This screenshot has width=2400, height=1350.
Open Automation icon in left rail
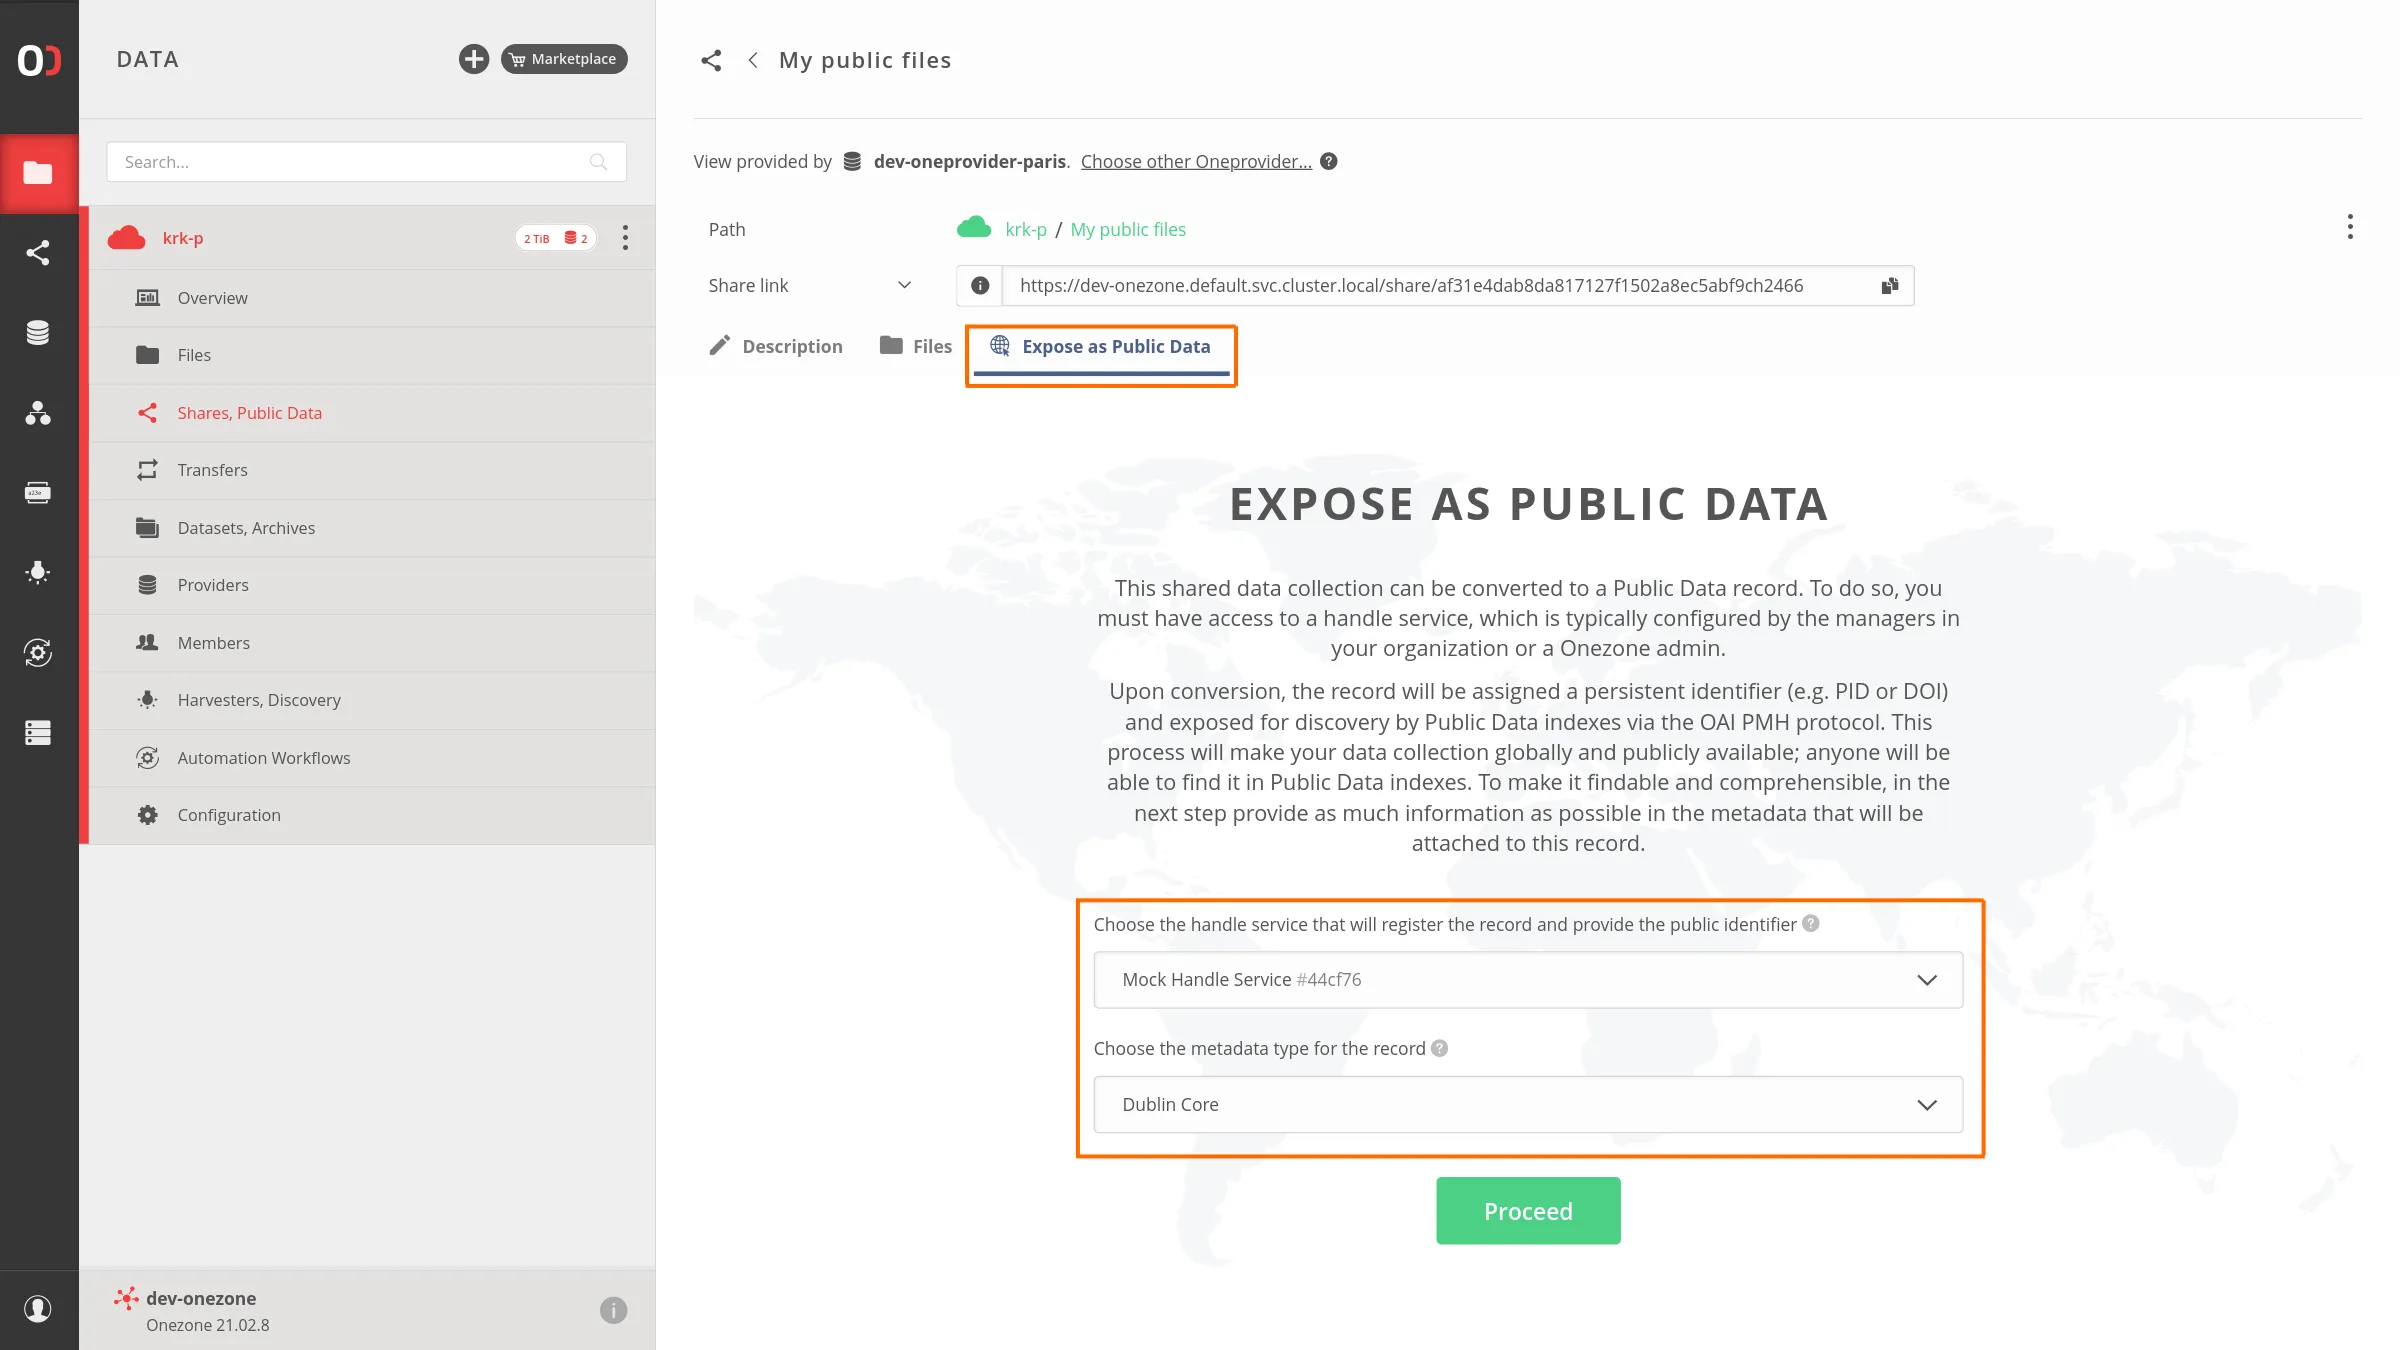(38, 653)
